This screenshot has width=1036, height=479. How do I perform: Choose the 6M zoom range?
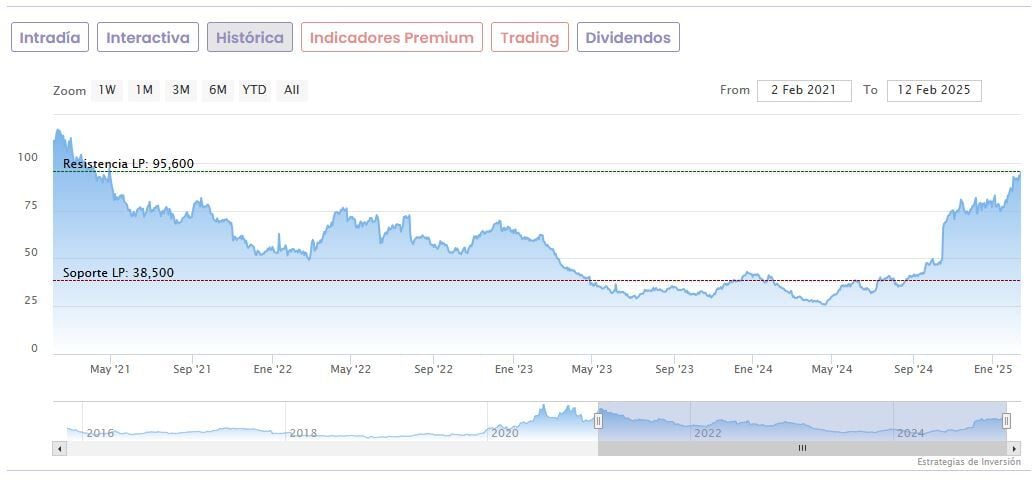click(x=218, y=90)
